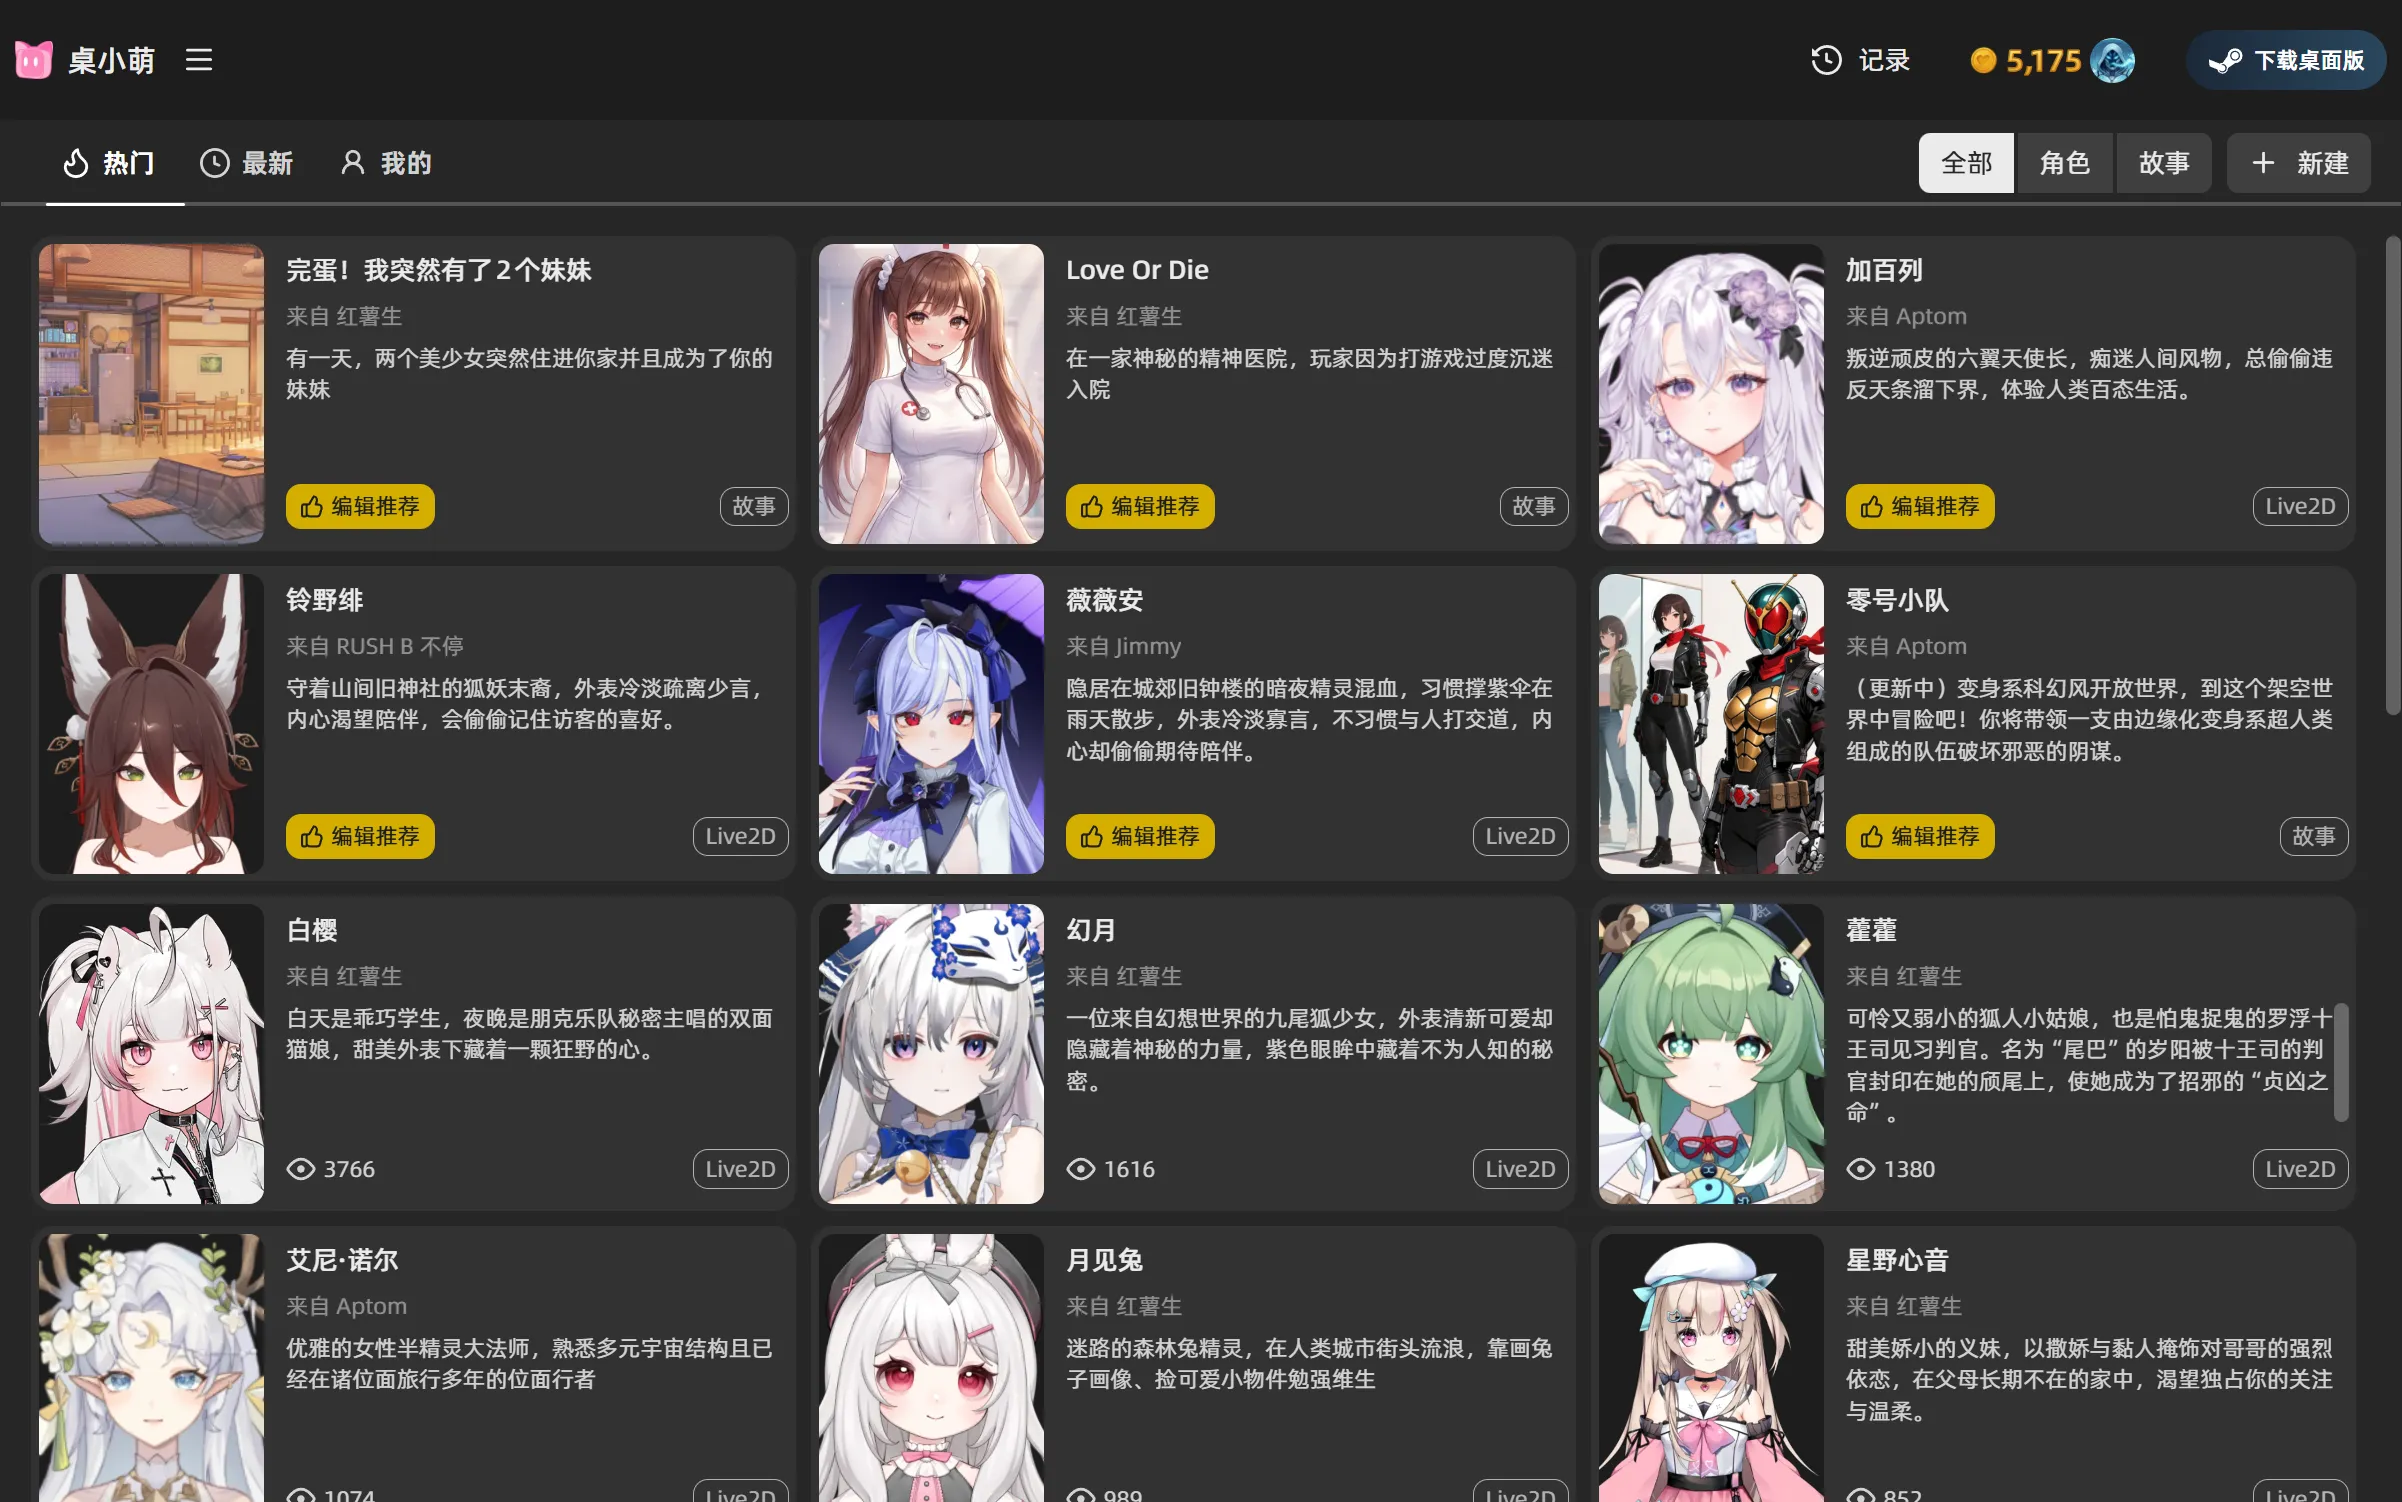Viewport: 2402px width, 1502px height.
Task: Click the 加百列 title
Action: pos(1884,270)
